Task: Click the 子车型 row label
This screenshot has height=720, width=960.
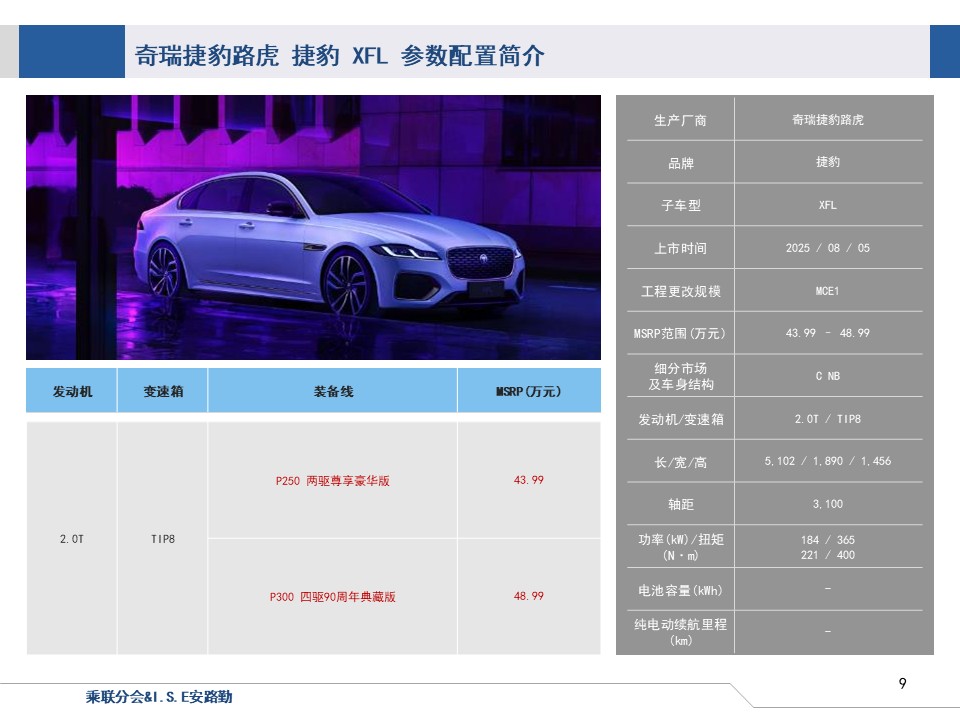Action: (x=680, y=205)
